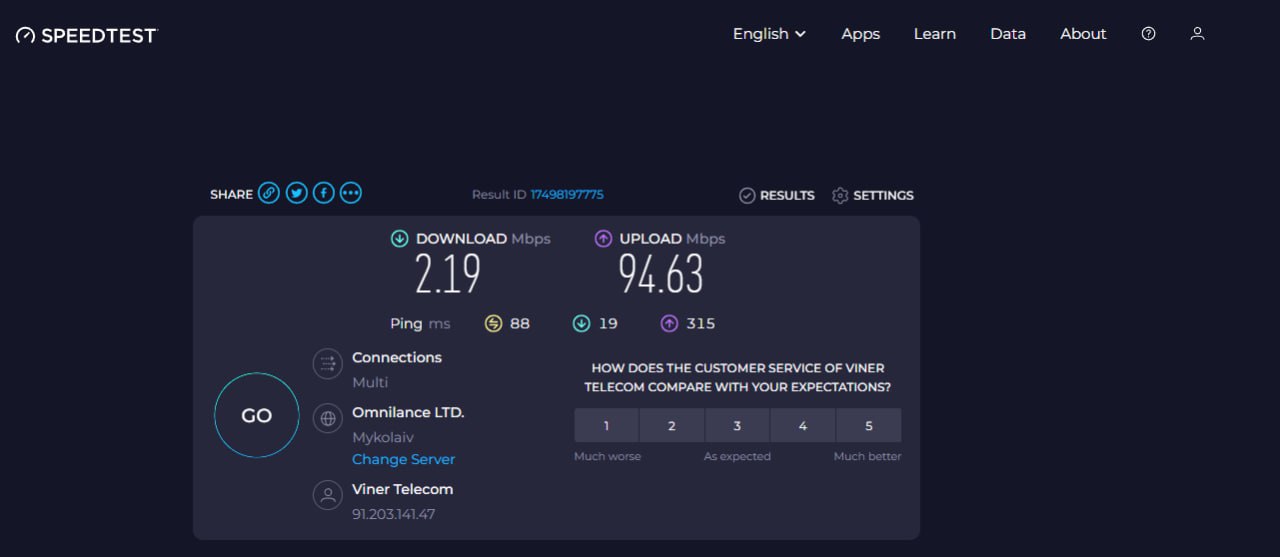The height and width of the screenshot is (557, 1280).
Task: Start the test with the GO button
Action: 257,415
